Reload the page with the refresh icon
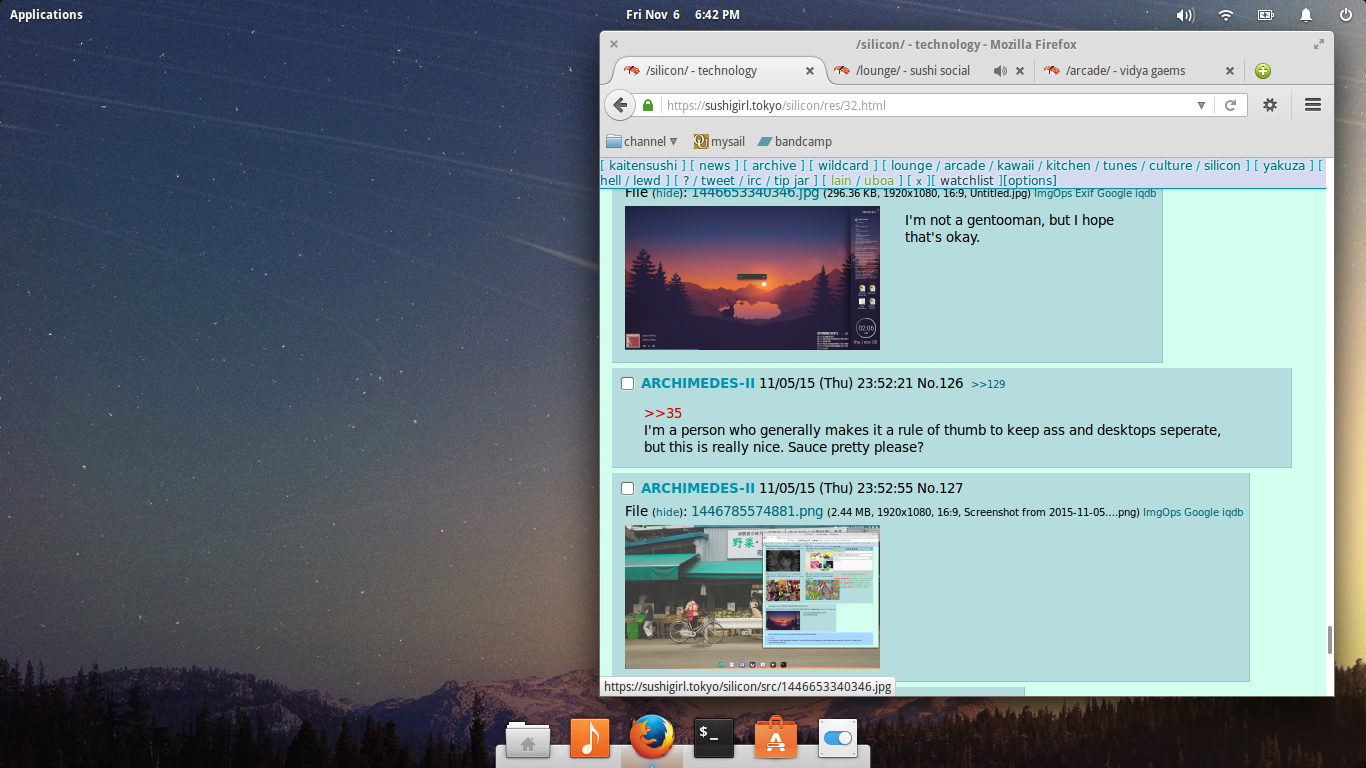Screen dimensions: 1366x768 coord(1231,105)
